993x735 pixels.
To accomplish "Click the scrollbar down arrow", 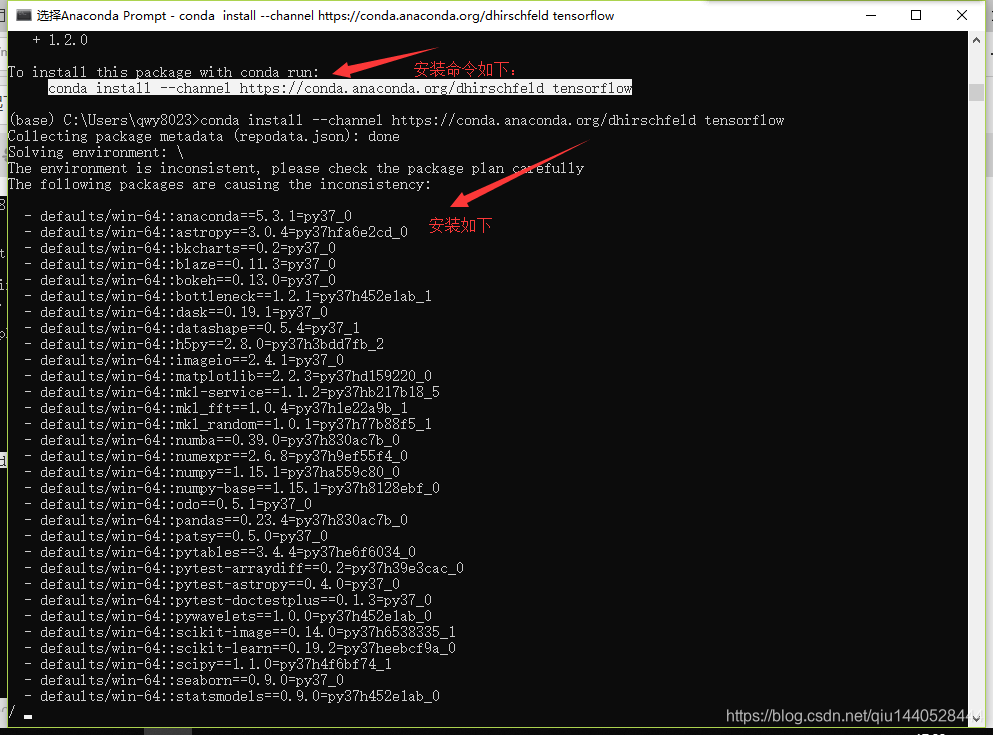I will pyautogui.click(x=976, y=719).
